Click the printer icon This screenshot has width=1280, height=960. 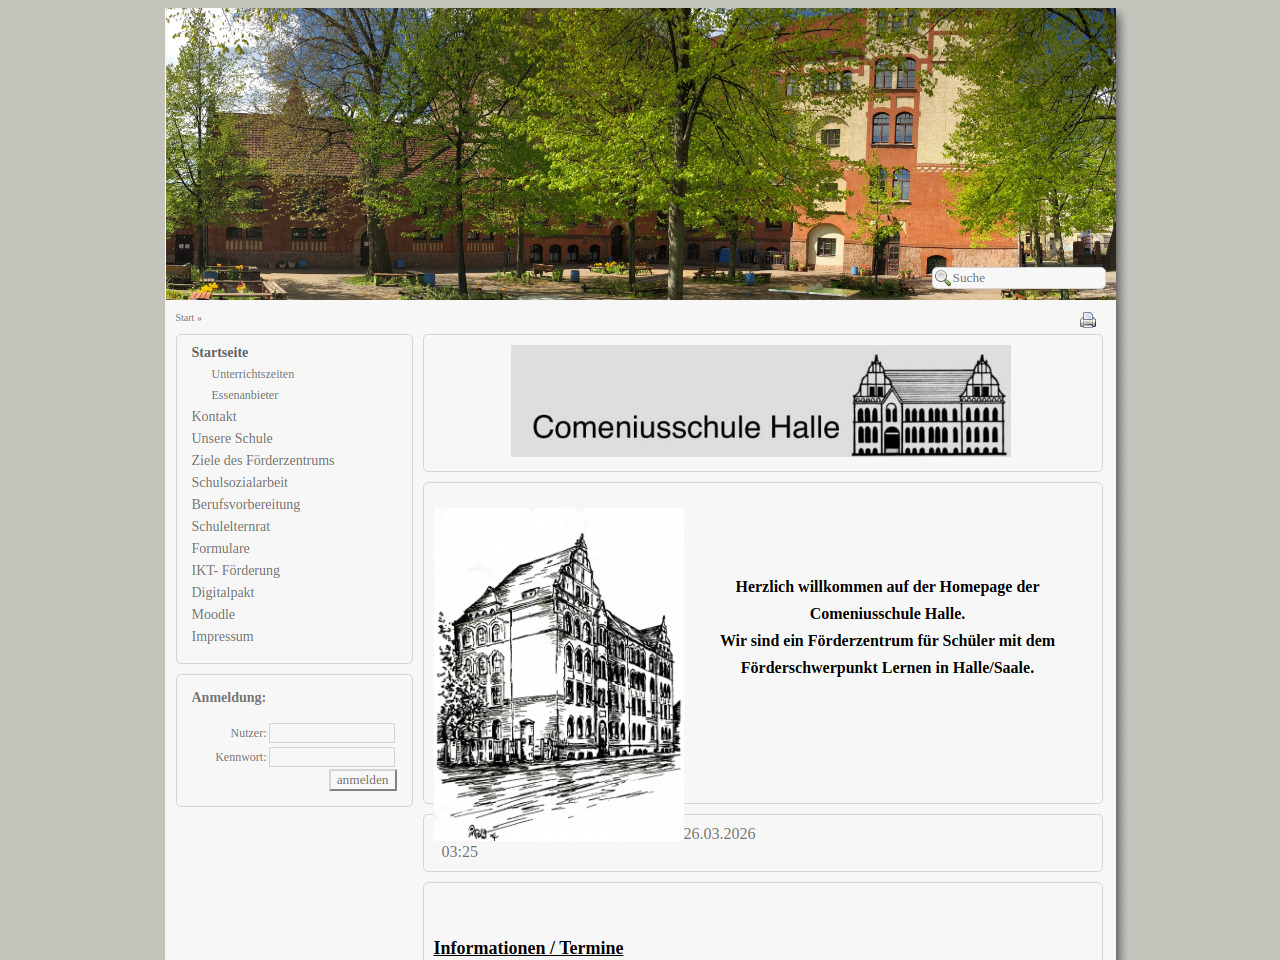pos(1088,320)
